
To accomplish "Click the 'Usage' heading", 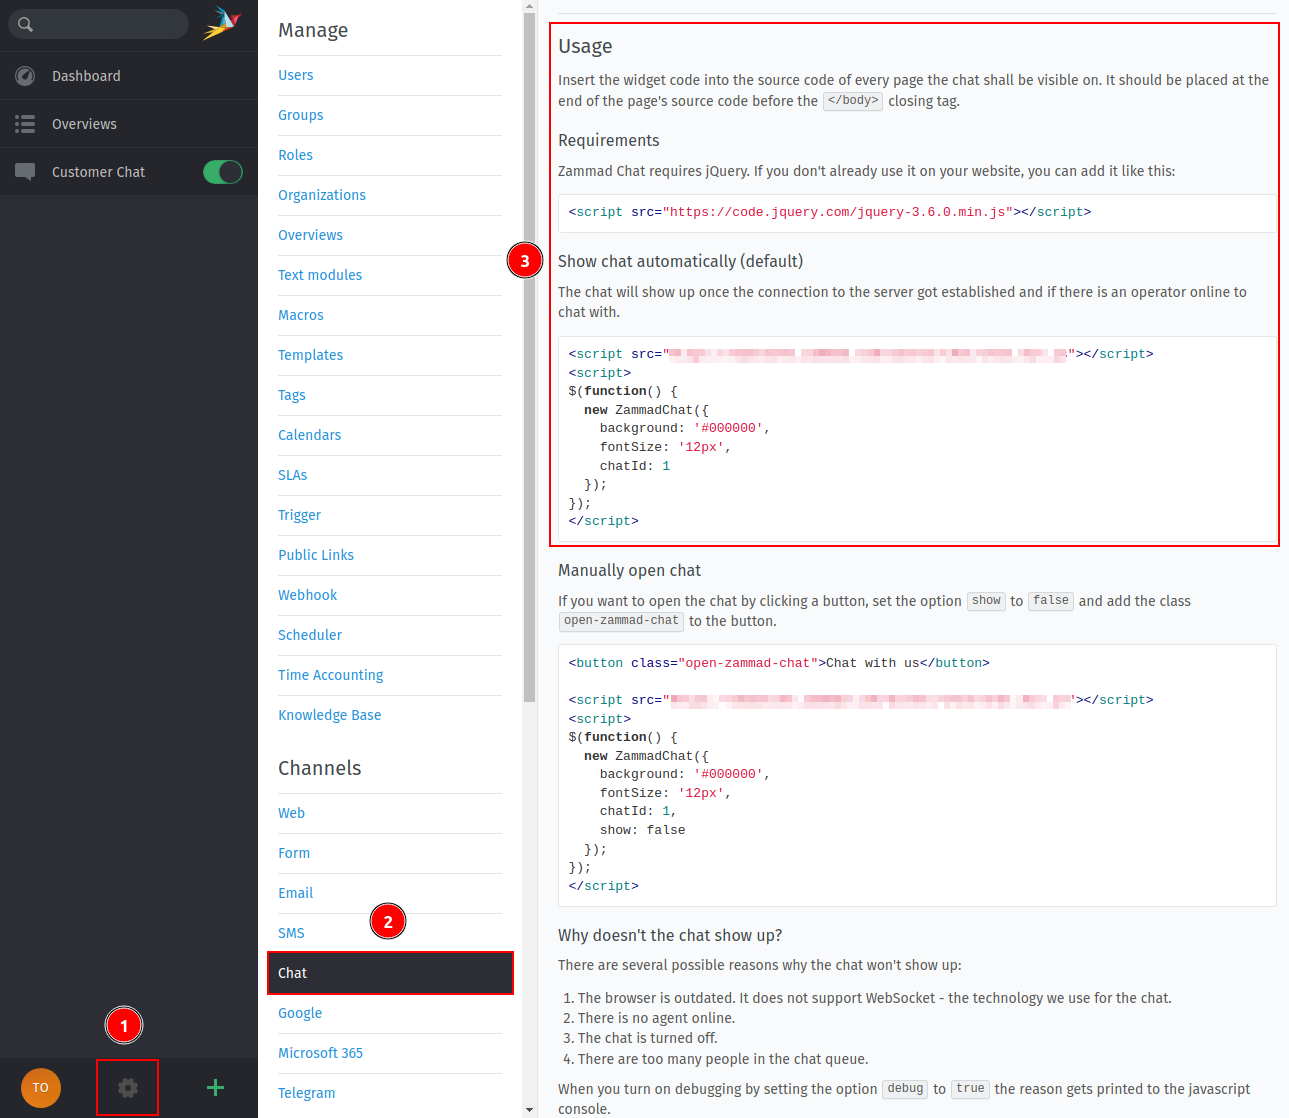I will pos(585,46).
